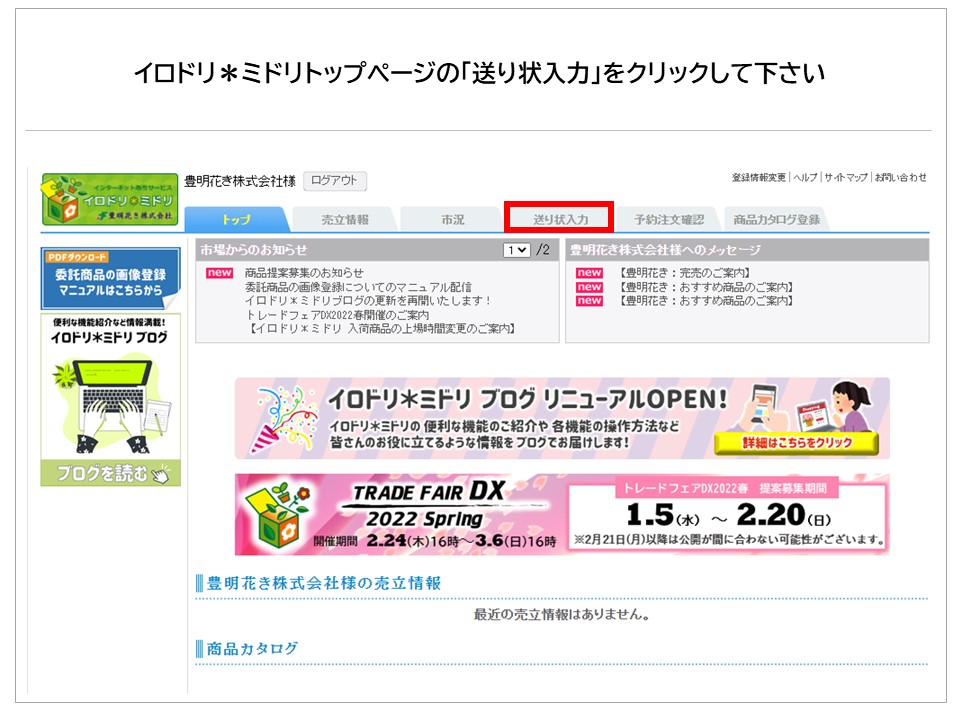Open the TRADE FAIR DX 2022 Spring banner
Viewport: 960px width, 720px height.
[x=561, y=514]
